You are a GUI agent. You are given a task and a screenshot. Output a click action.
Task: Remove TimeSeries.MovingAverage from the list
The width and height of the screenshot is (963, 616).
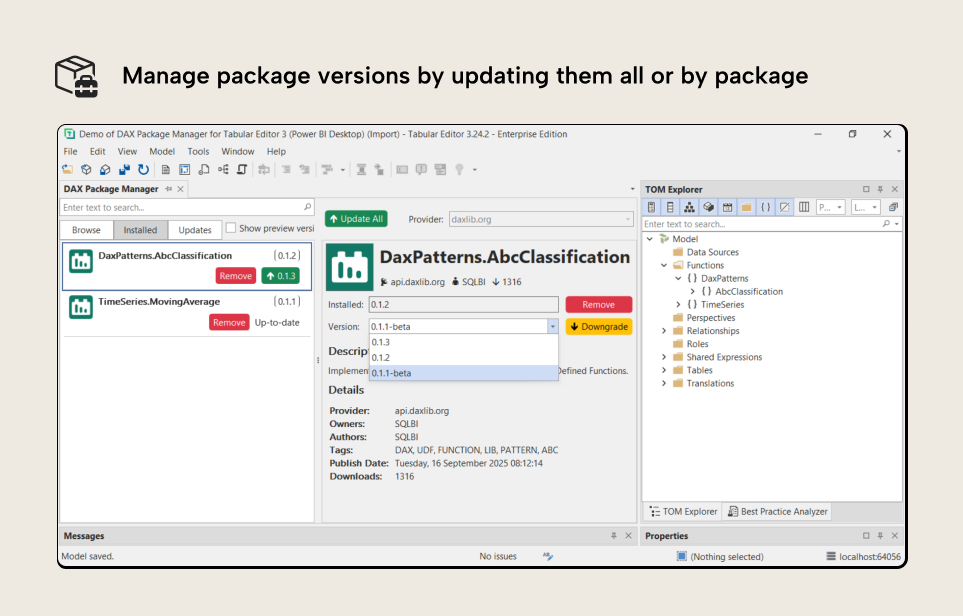point(229,322)
